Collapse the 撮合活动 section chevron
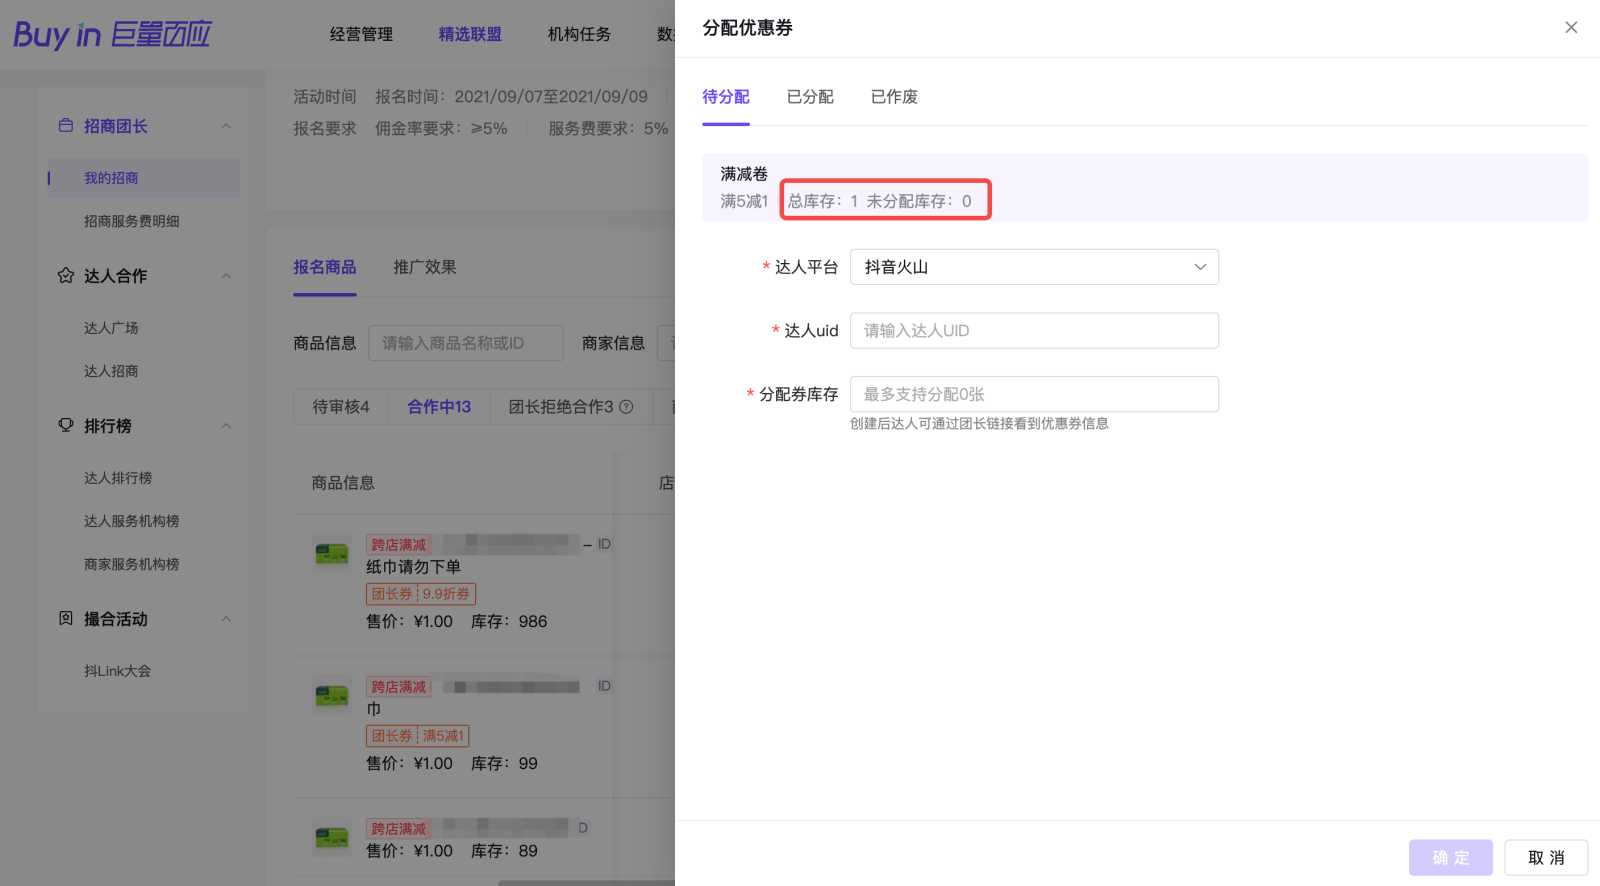Viewport: 1600px width, 886px height. coord(226,619)
